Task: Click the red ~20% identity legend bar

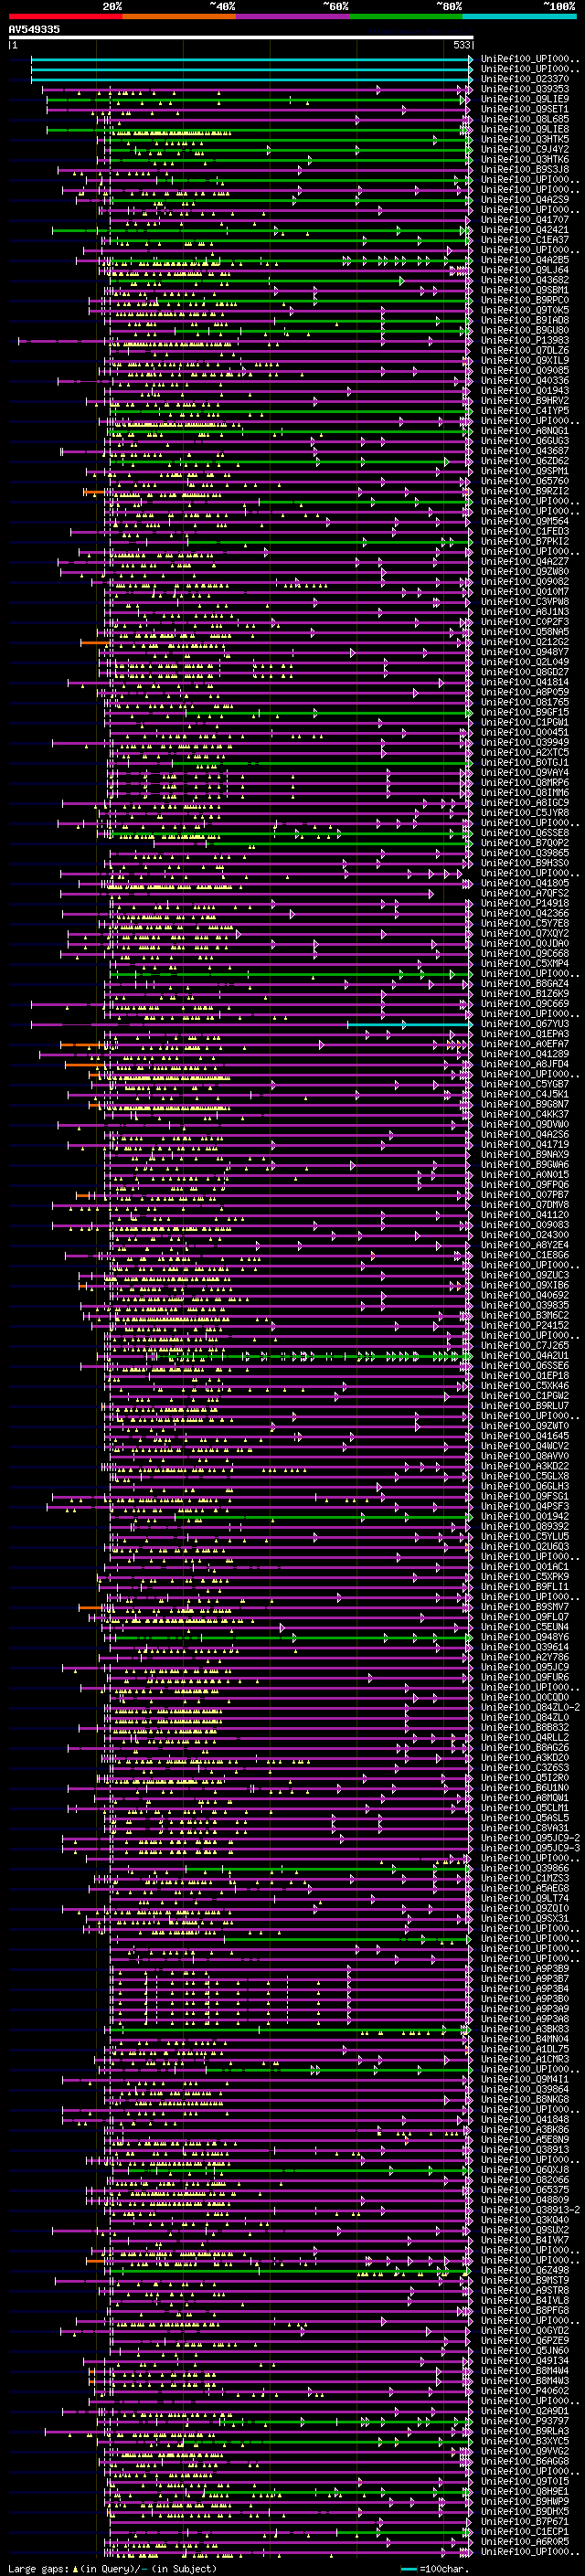Action: tap(65, 16)
